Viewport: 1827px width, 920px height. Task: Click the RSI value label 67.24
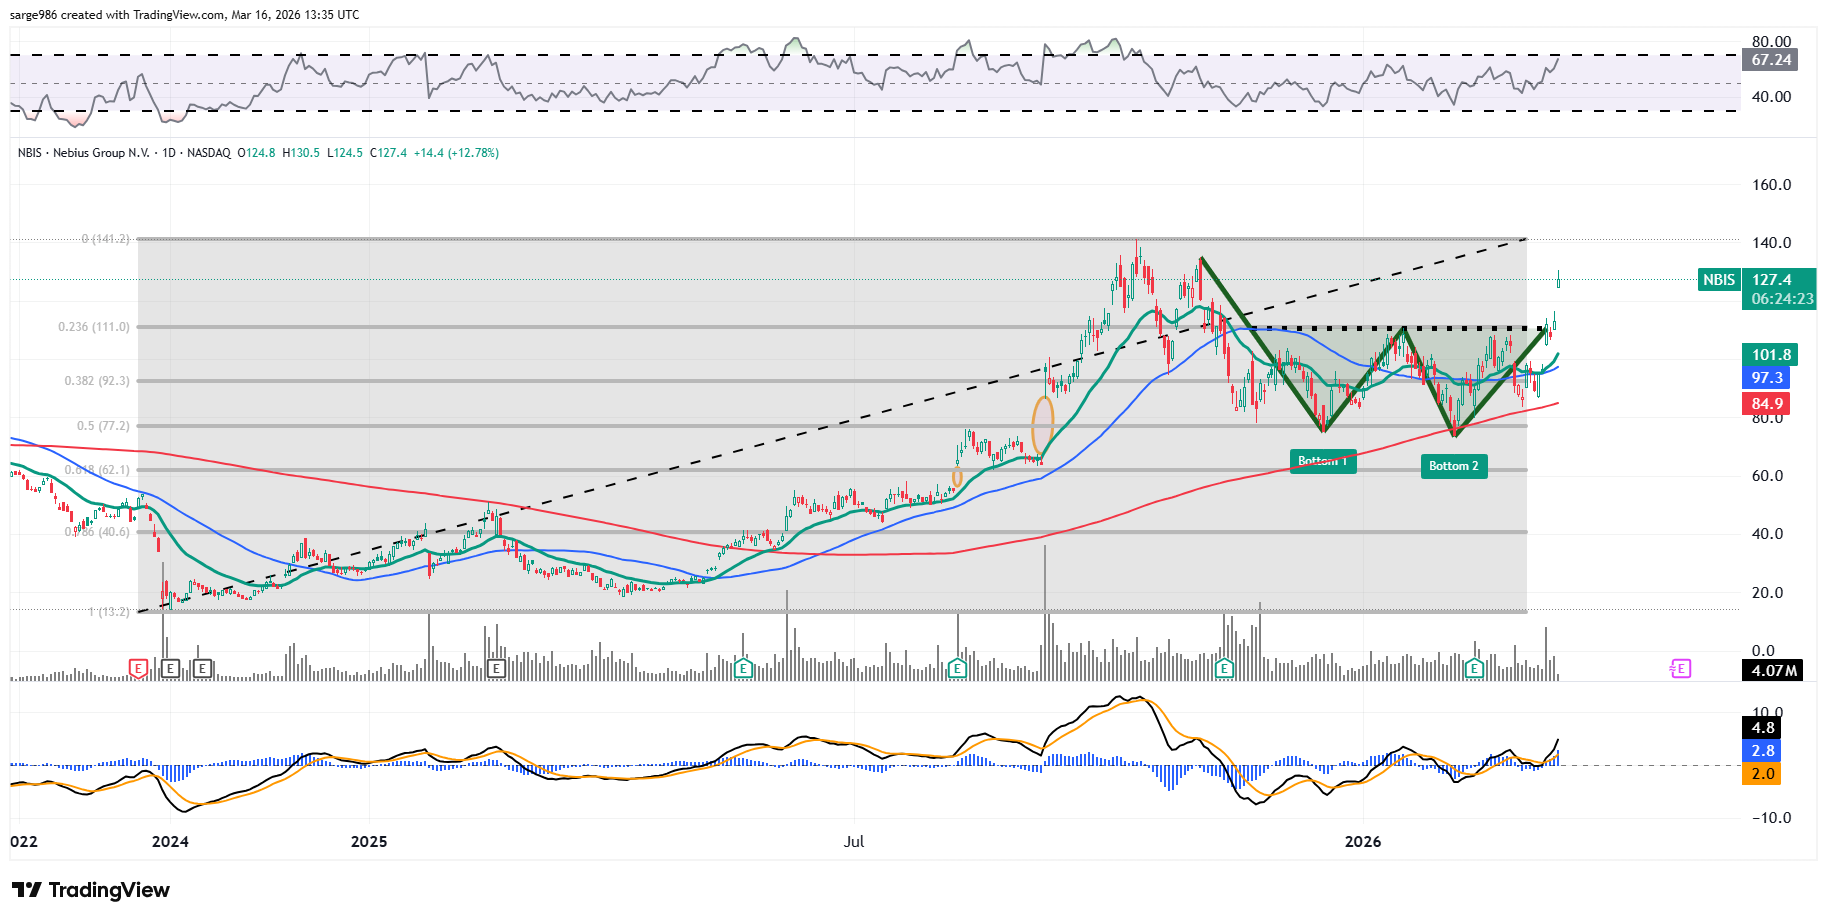click(1771, 60)
